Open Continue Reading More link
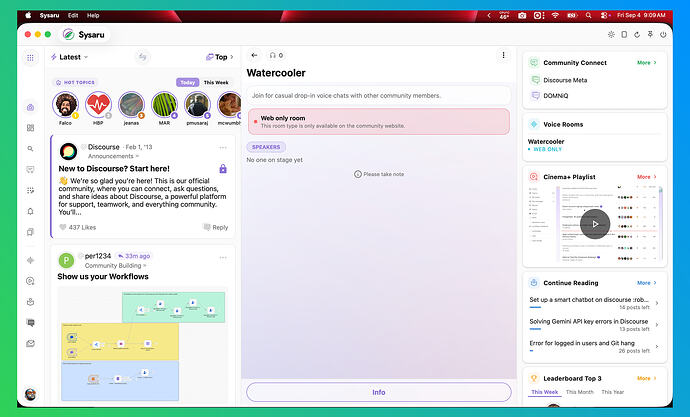Screen dimensions: 690x417 [x=646, y=283]
